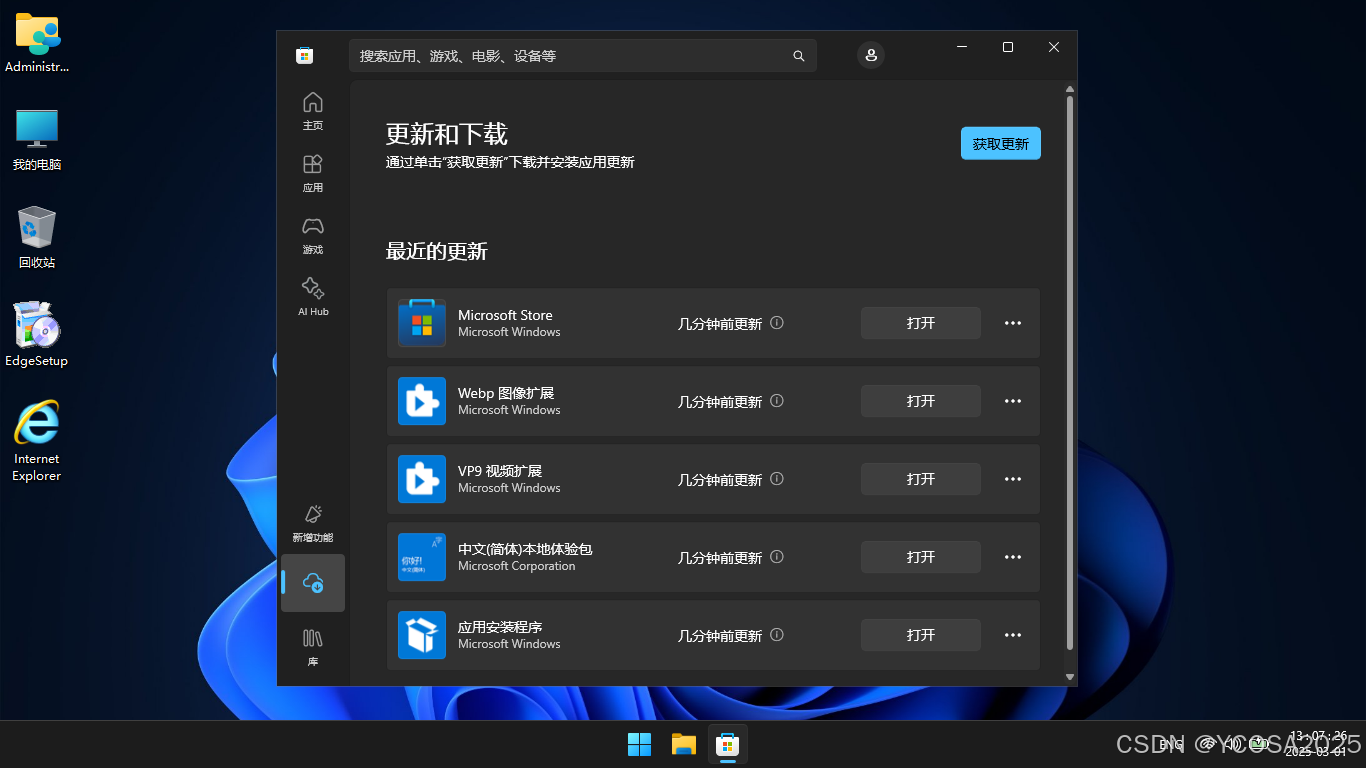Click the 中文(简体)本地体验包 name text
This screenshot has height=768, width=1366.
pyautogui.click(x=525, y=549)
